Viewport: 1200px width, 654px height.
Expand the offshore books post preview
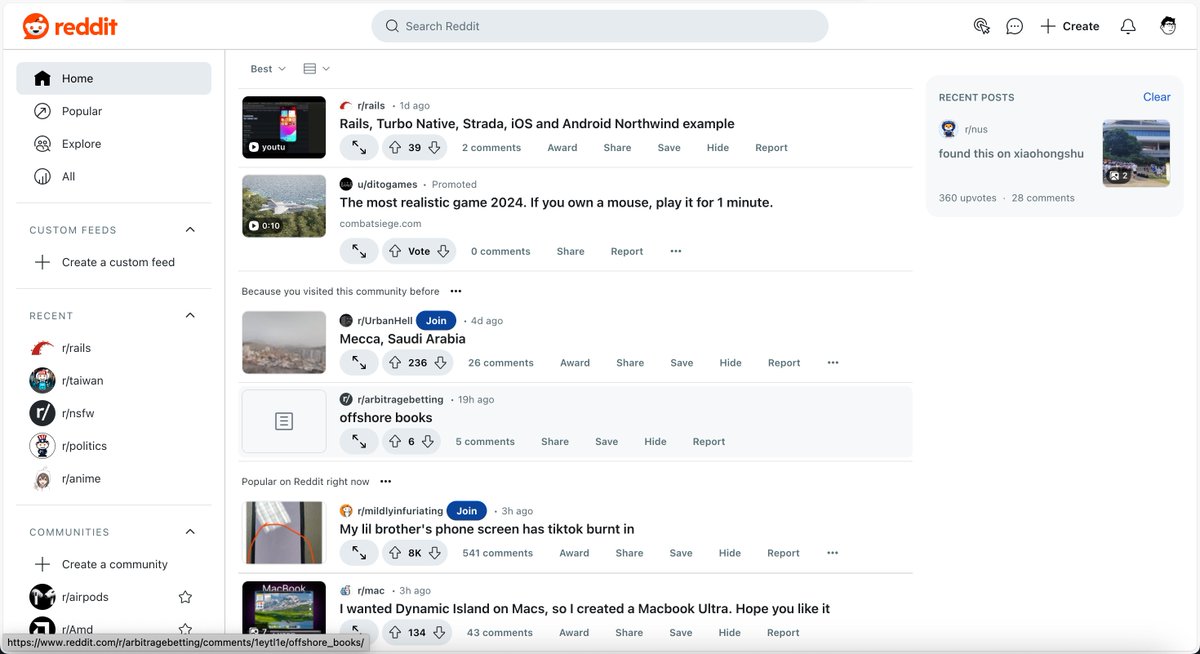359,441
